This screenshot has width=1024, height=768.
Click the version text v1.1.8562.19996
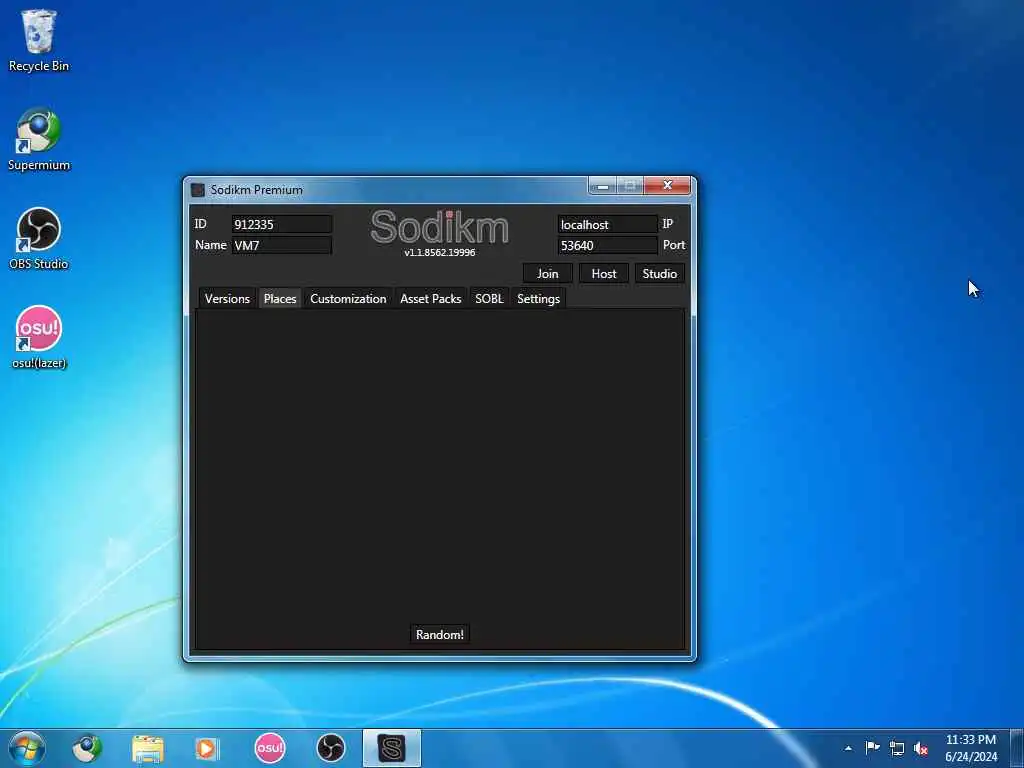tap(440, 252)
